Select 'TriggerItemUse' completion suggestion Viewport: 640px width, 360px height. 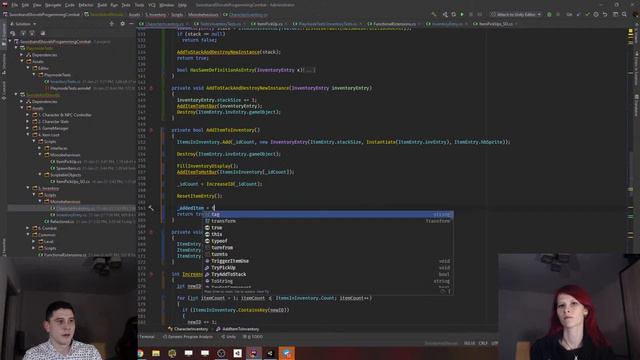329,261
